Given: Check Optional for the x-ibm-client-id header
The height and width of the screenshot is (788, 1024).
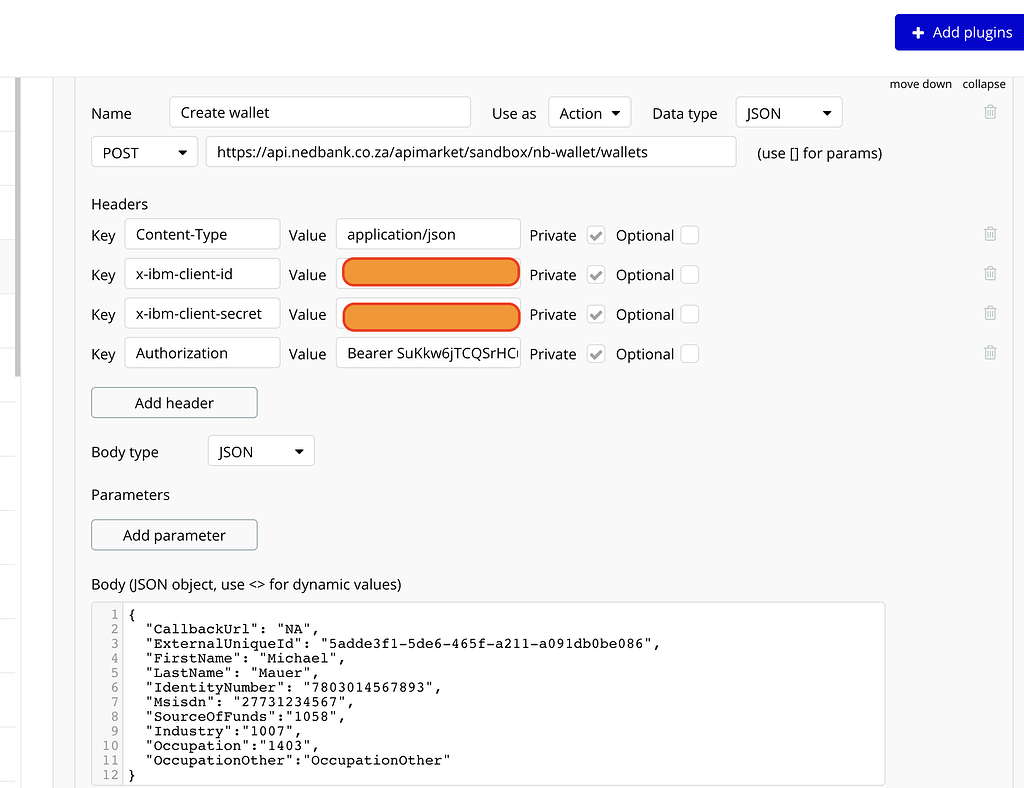Looking at the screenshot, I should click(x=690, y=275).
